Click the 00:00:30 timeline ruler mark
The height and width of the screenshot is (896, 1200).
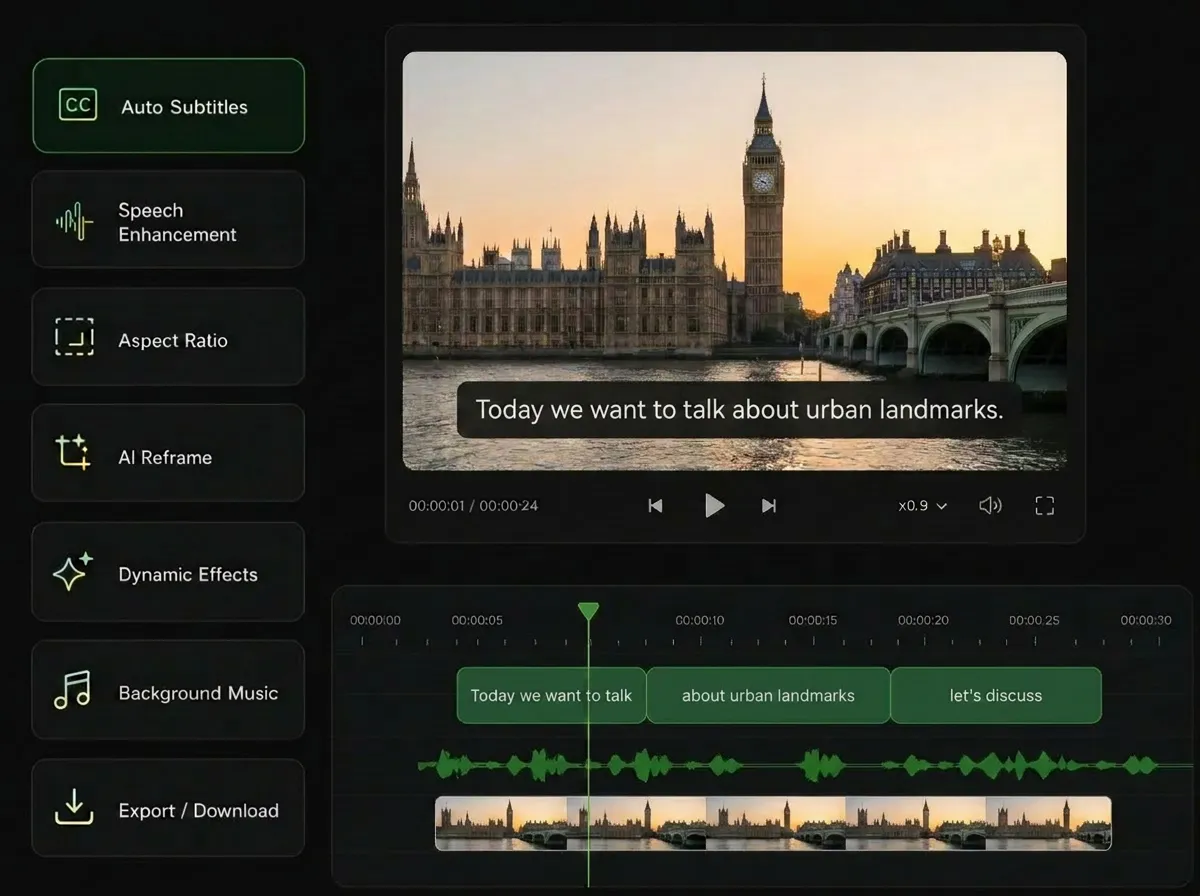pos(1146,620)
